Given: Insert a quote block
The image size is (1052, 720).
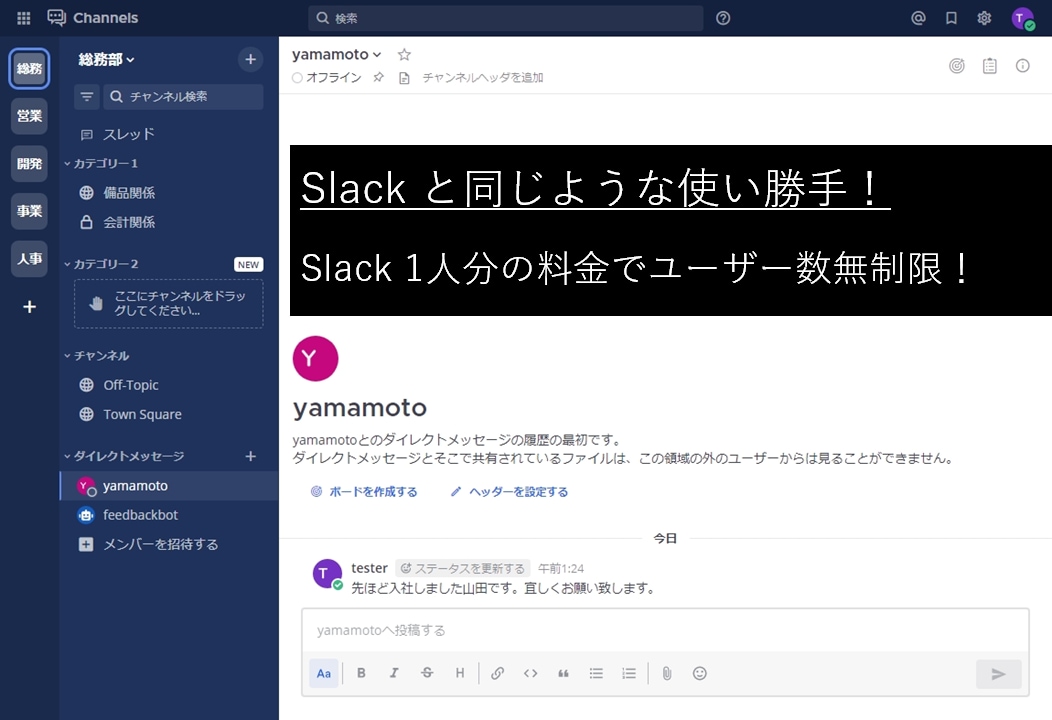Looking at the screenshot, I should 563,673.
